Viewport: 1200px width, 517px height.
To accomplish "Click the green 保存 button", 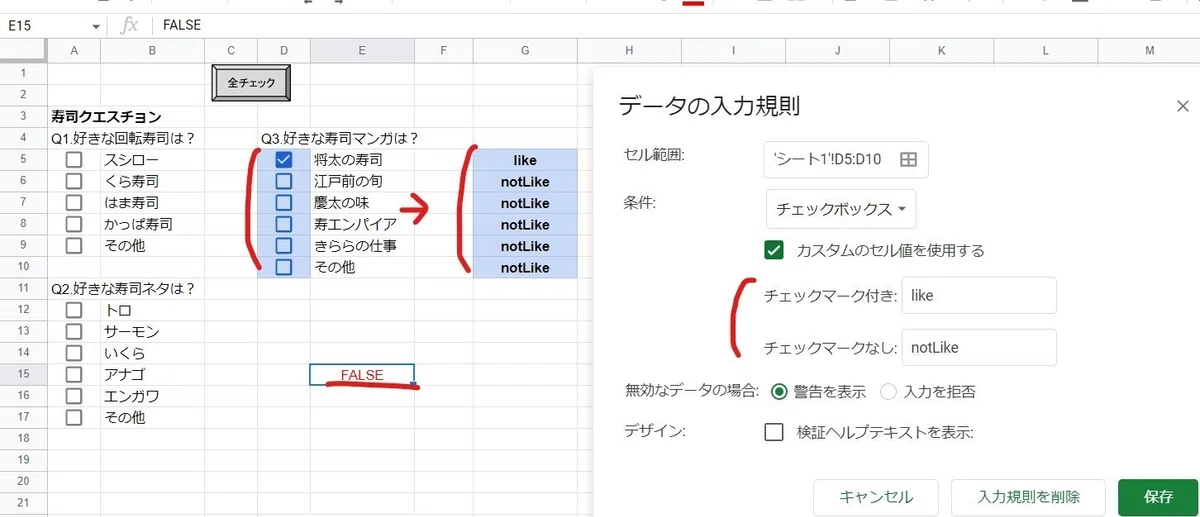I will 1158,497.
